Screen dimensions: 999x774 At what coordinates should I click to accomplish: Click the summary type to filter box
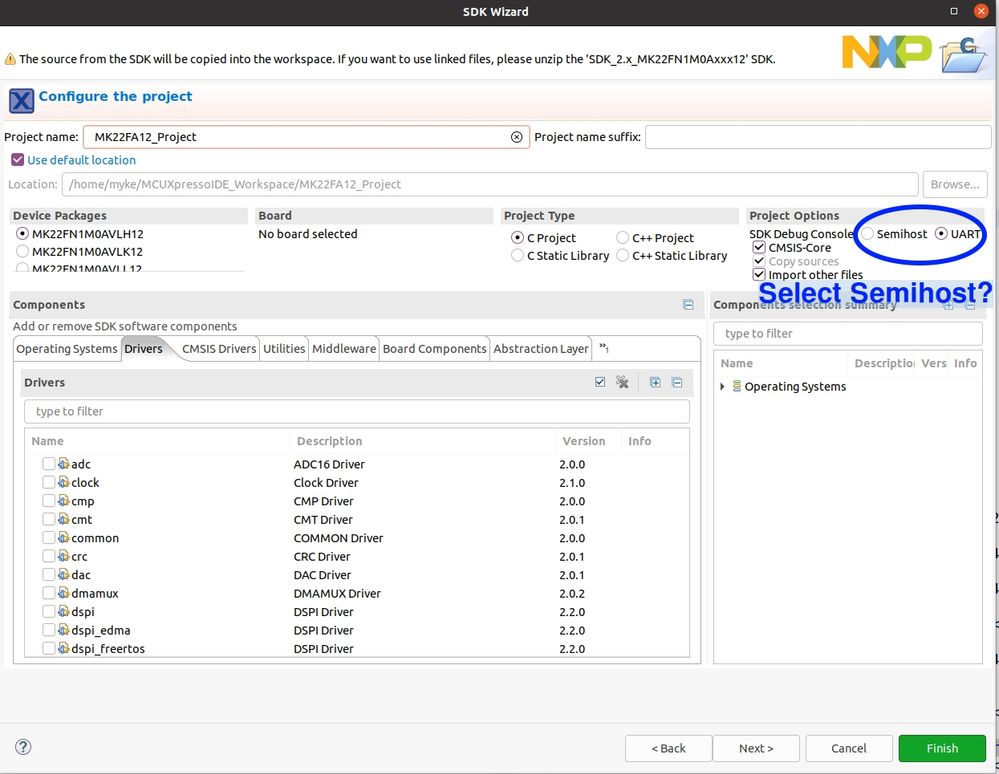(x=848, y=333)
